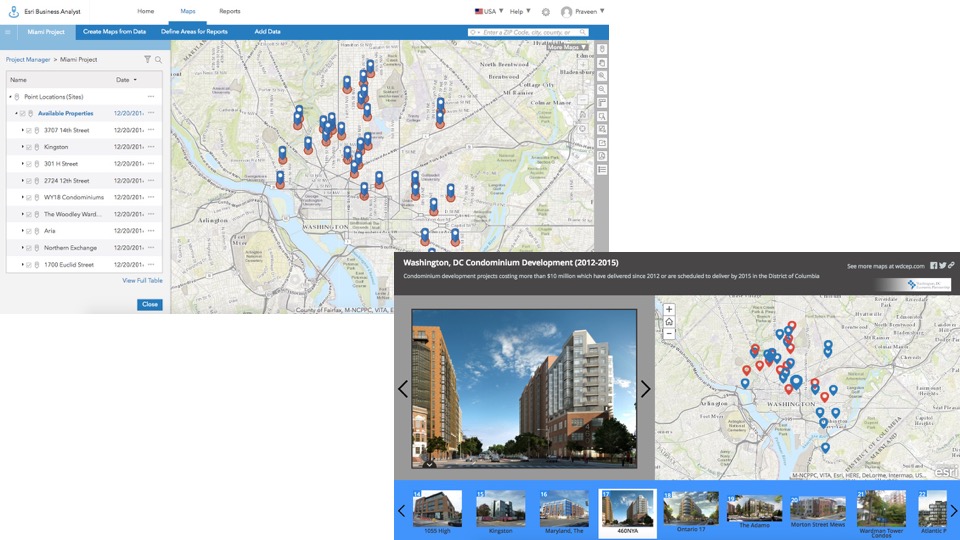Zoom in on the condominium development map
This screenshot has width=960, height=540.
point(669,310)
